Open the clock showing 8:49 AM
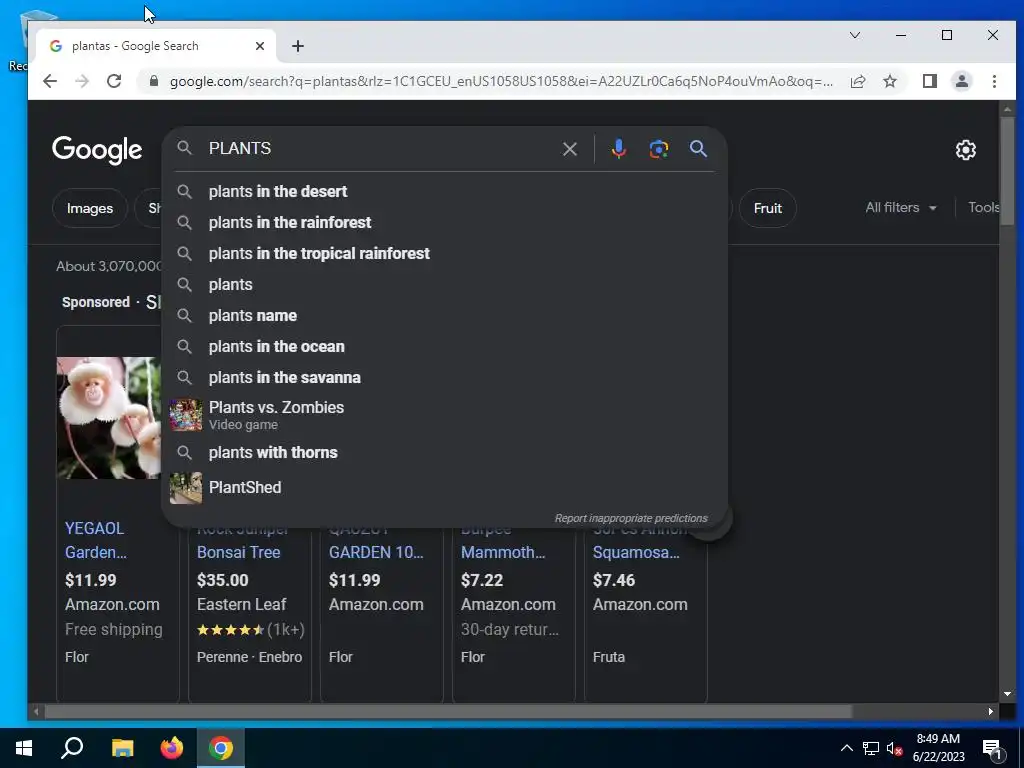Image resolution: width=1024 pixels, height=768 pixels. coord(938,748)
